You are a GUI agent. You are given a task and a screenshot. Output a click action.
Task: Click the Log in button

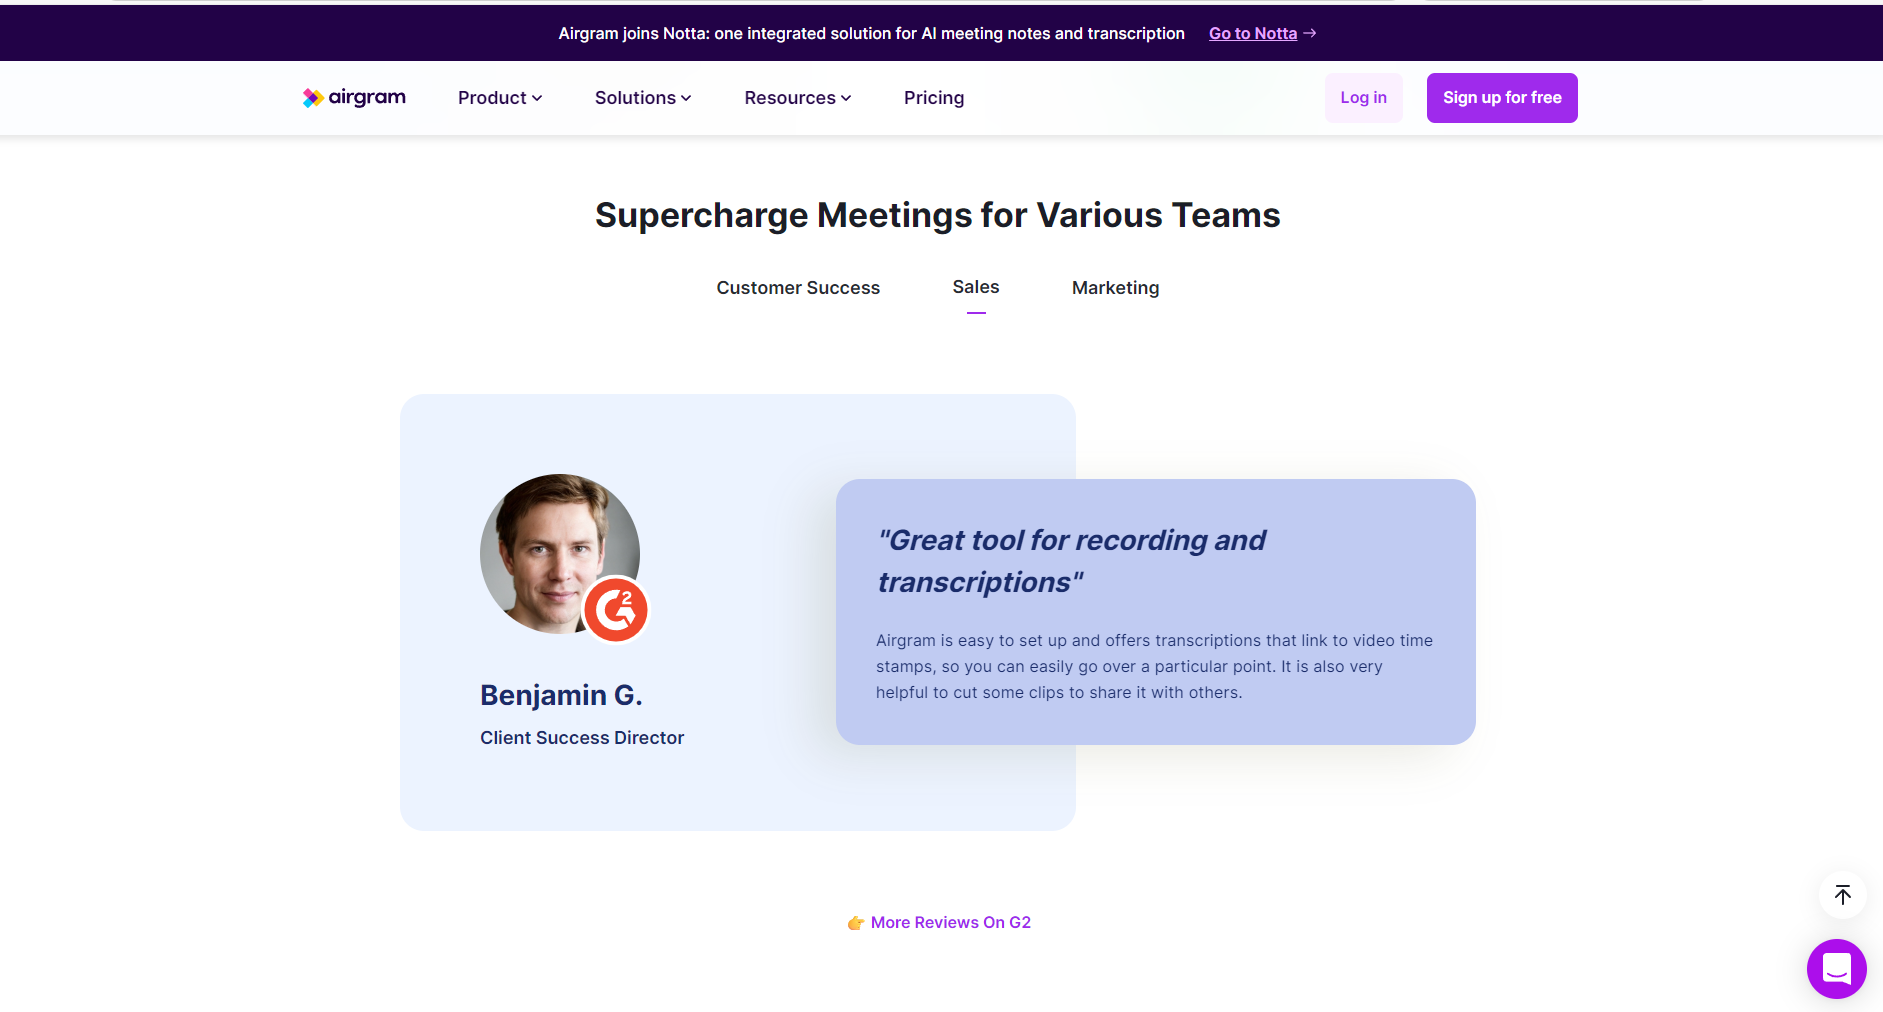point(1363,98)
